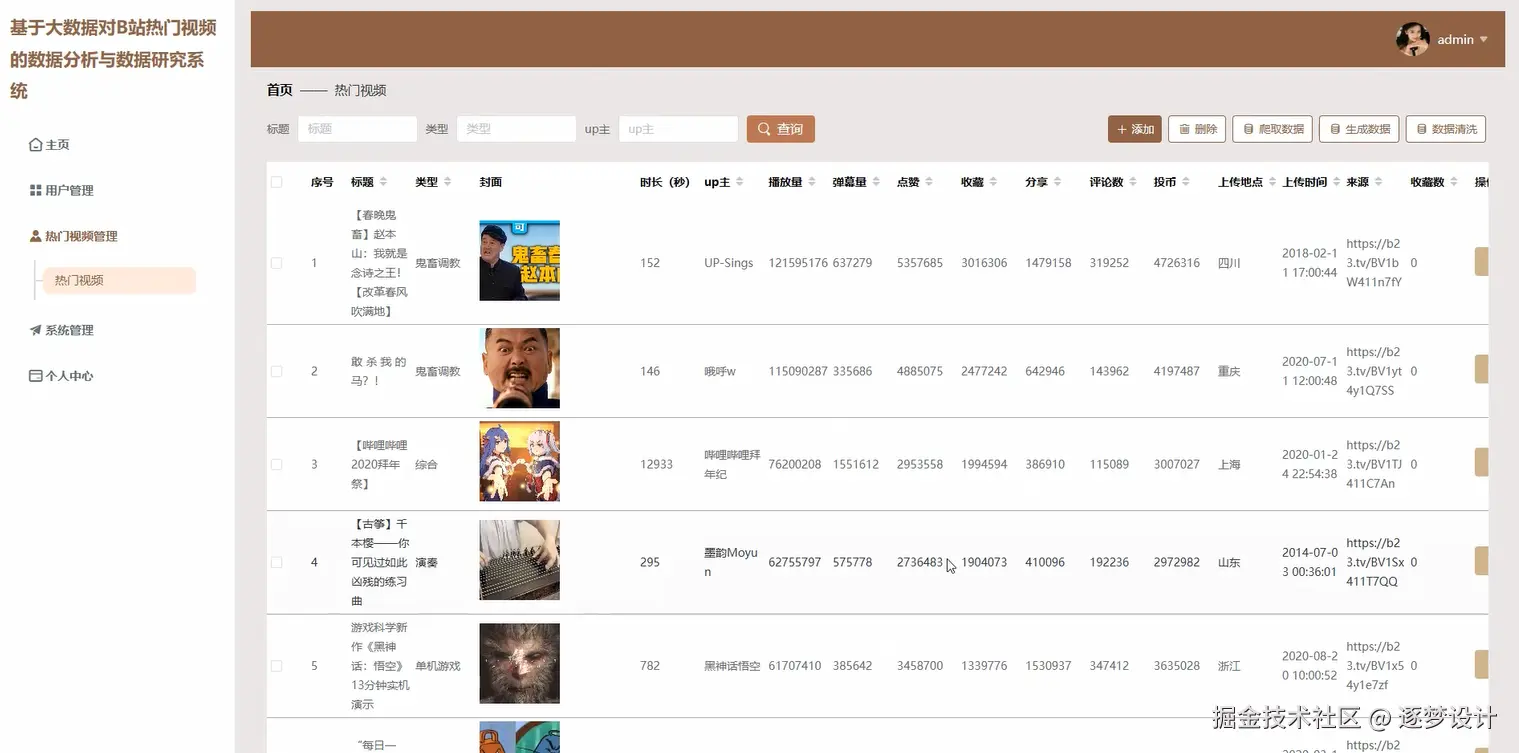
Task: Sort the list by 分享 count
Action: click(1057, 182)
